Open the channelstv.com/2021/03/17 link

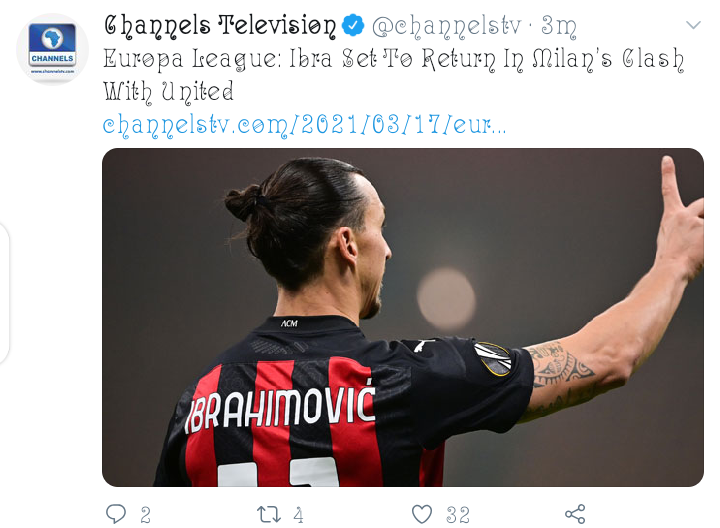pyautogui.click(x=304, y=125)
